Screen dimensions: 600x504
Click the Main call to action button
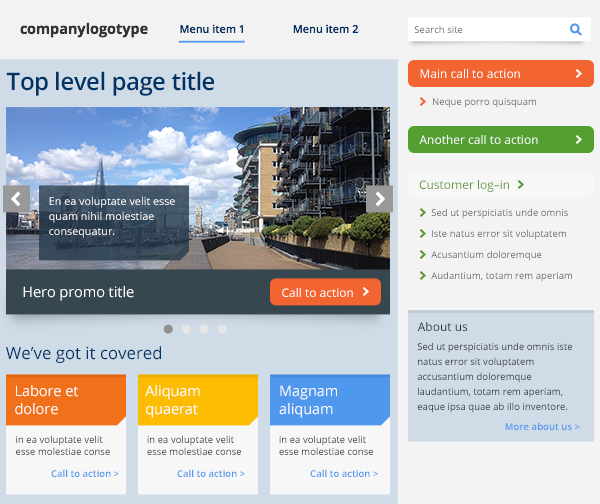(501, 73)
